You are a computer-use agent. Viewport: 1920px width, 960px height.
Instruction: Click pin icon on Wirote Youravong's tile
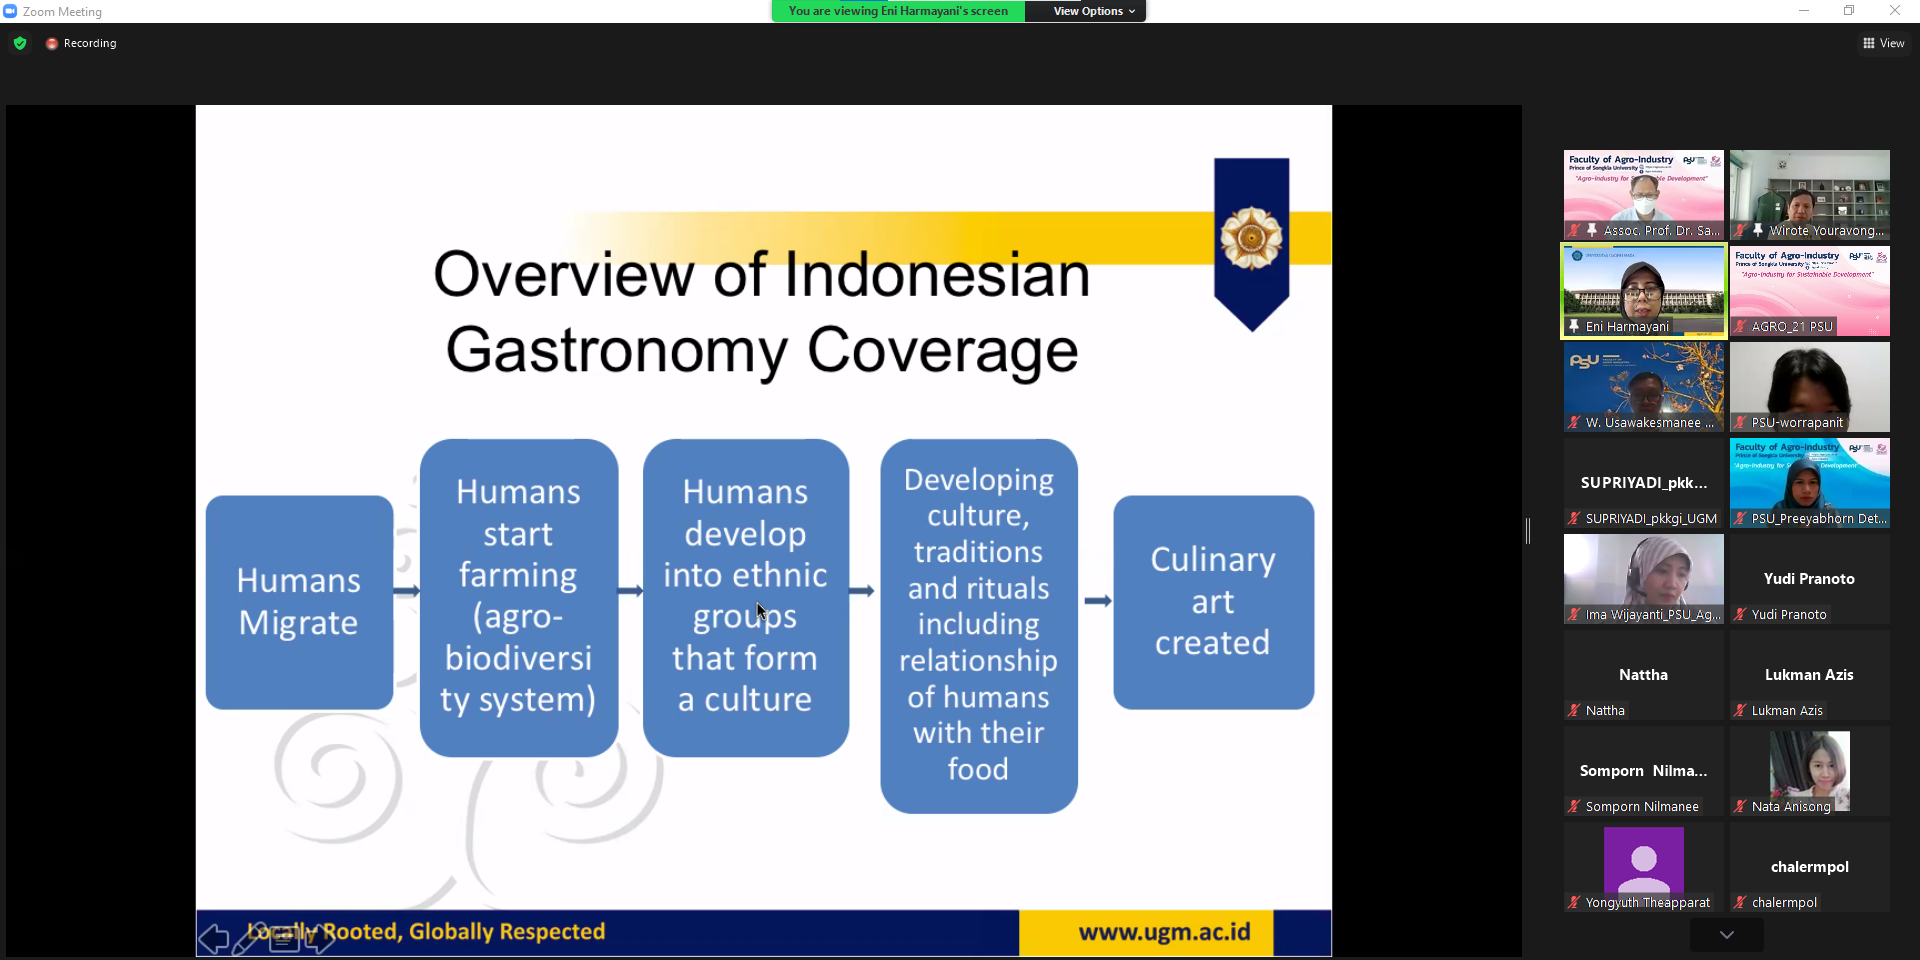click(x=1758, y=230)
